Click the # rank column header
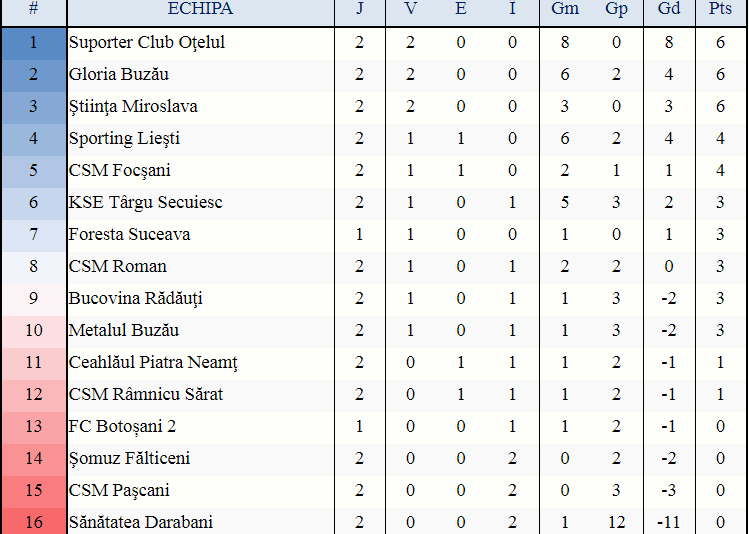Screen dimensions: 749x534 (33, 9)
